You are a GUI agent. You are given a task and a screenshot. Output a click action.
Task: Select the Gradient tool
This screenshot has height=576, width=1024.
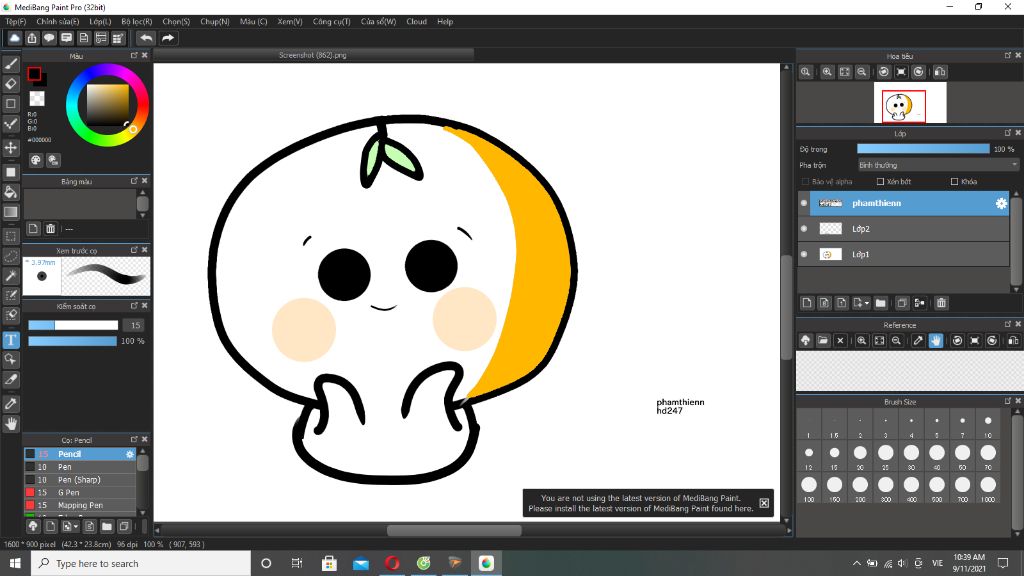click(11, 212)
